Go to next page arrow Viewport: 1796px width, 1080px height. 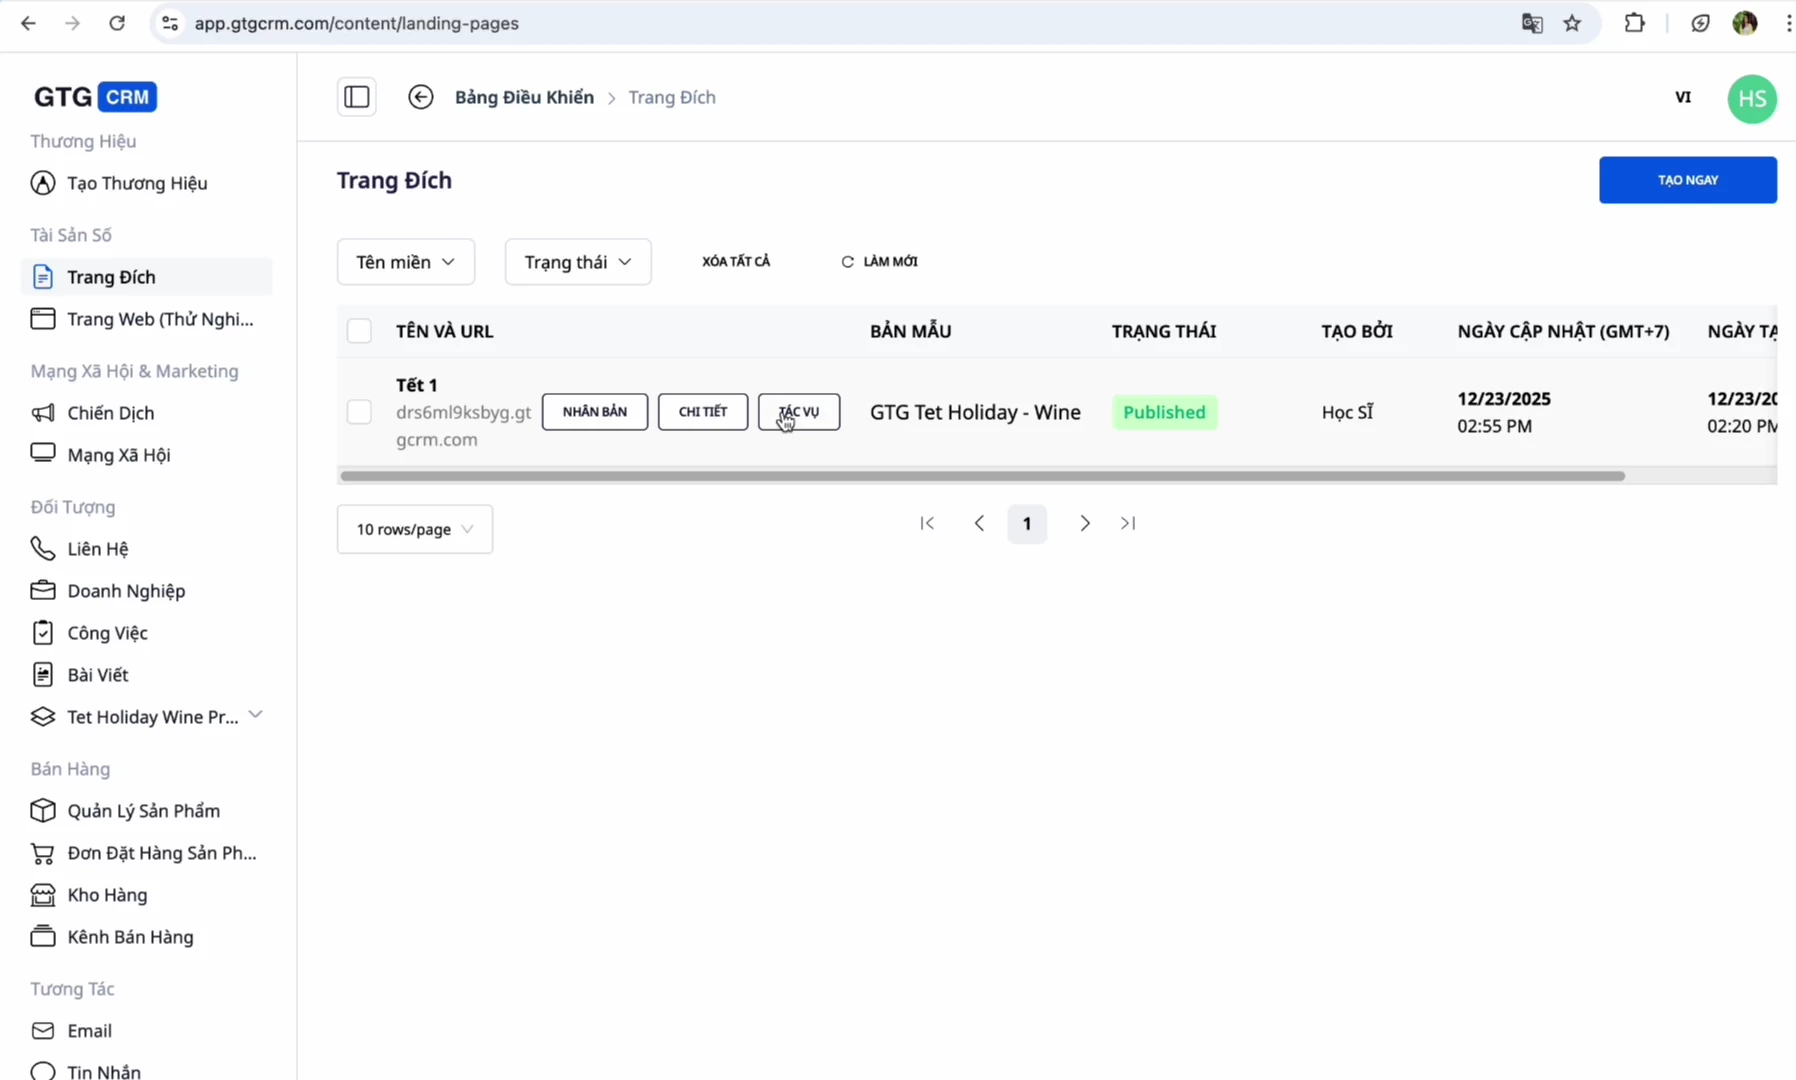(1085, 524)
